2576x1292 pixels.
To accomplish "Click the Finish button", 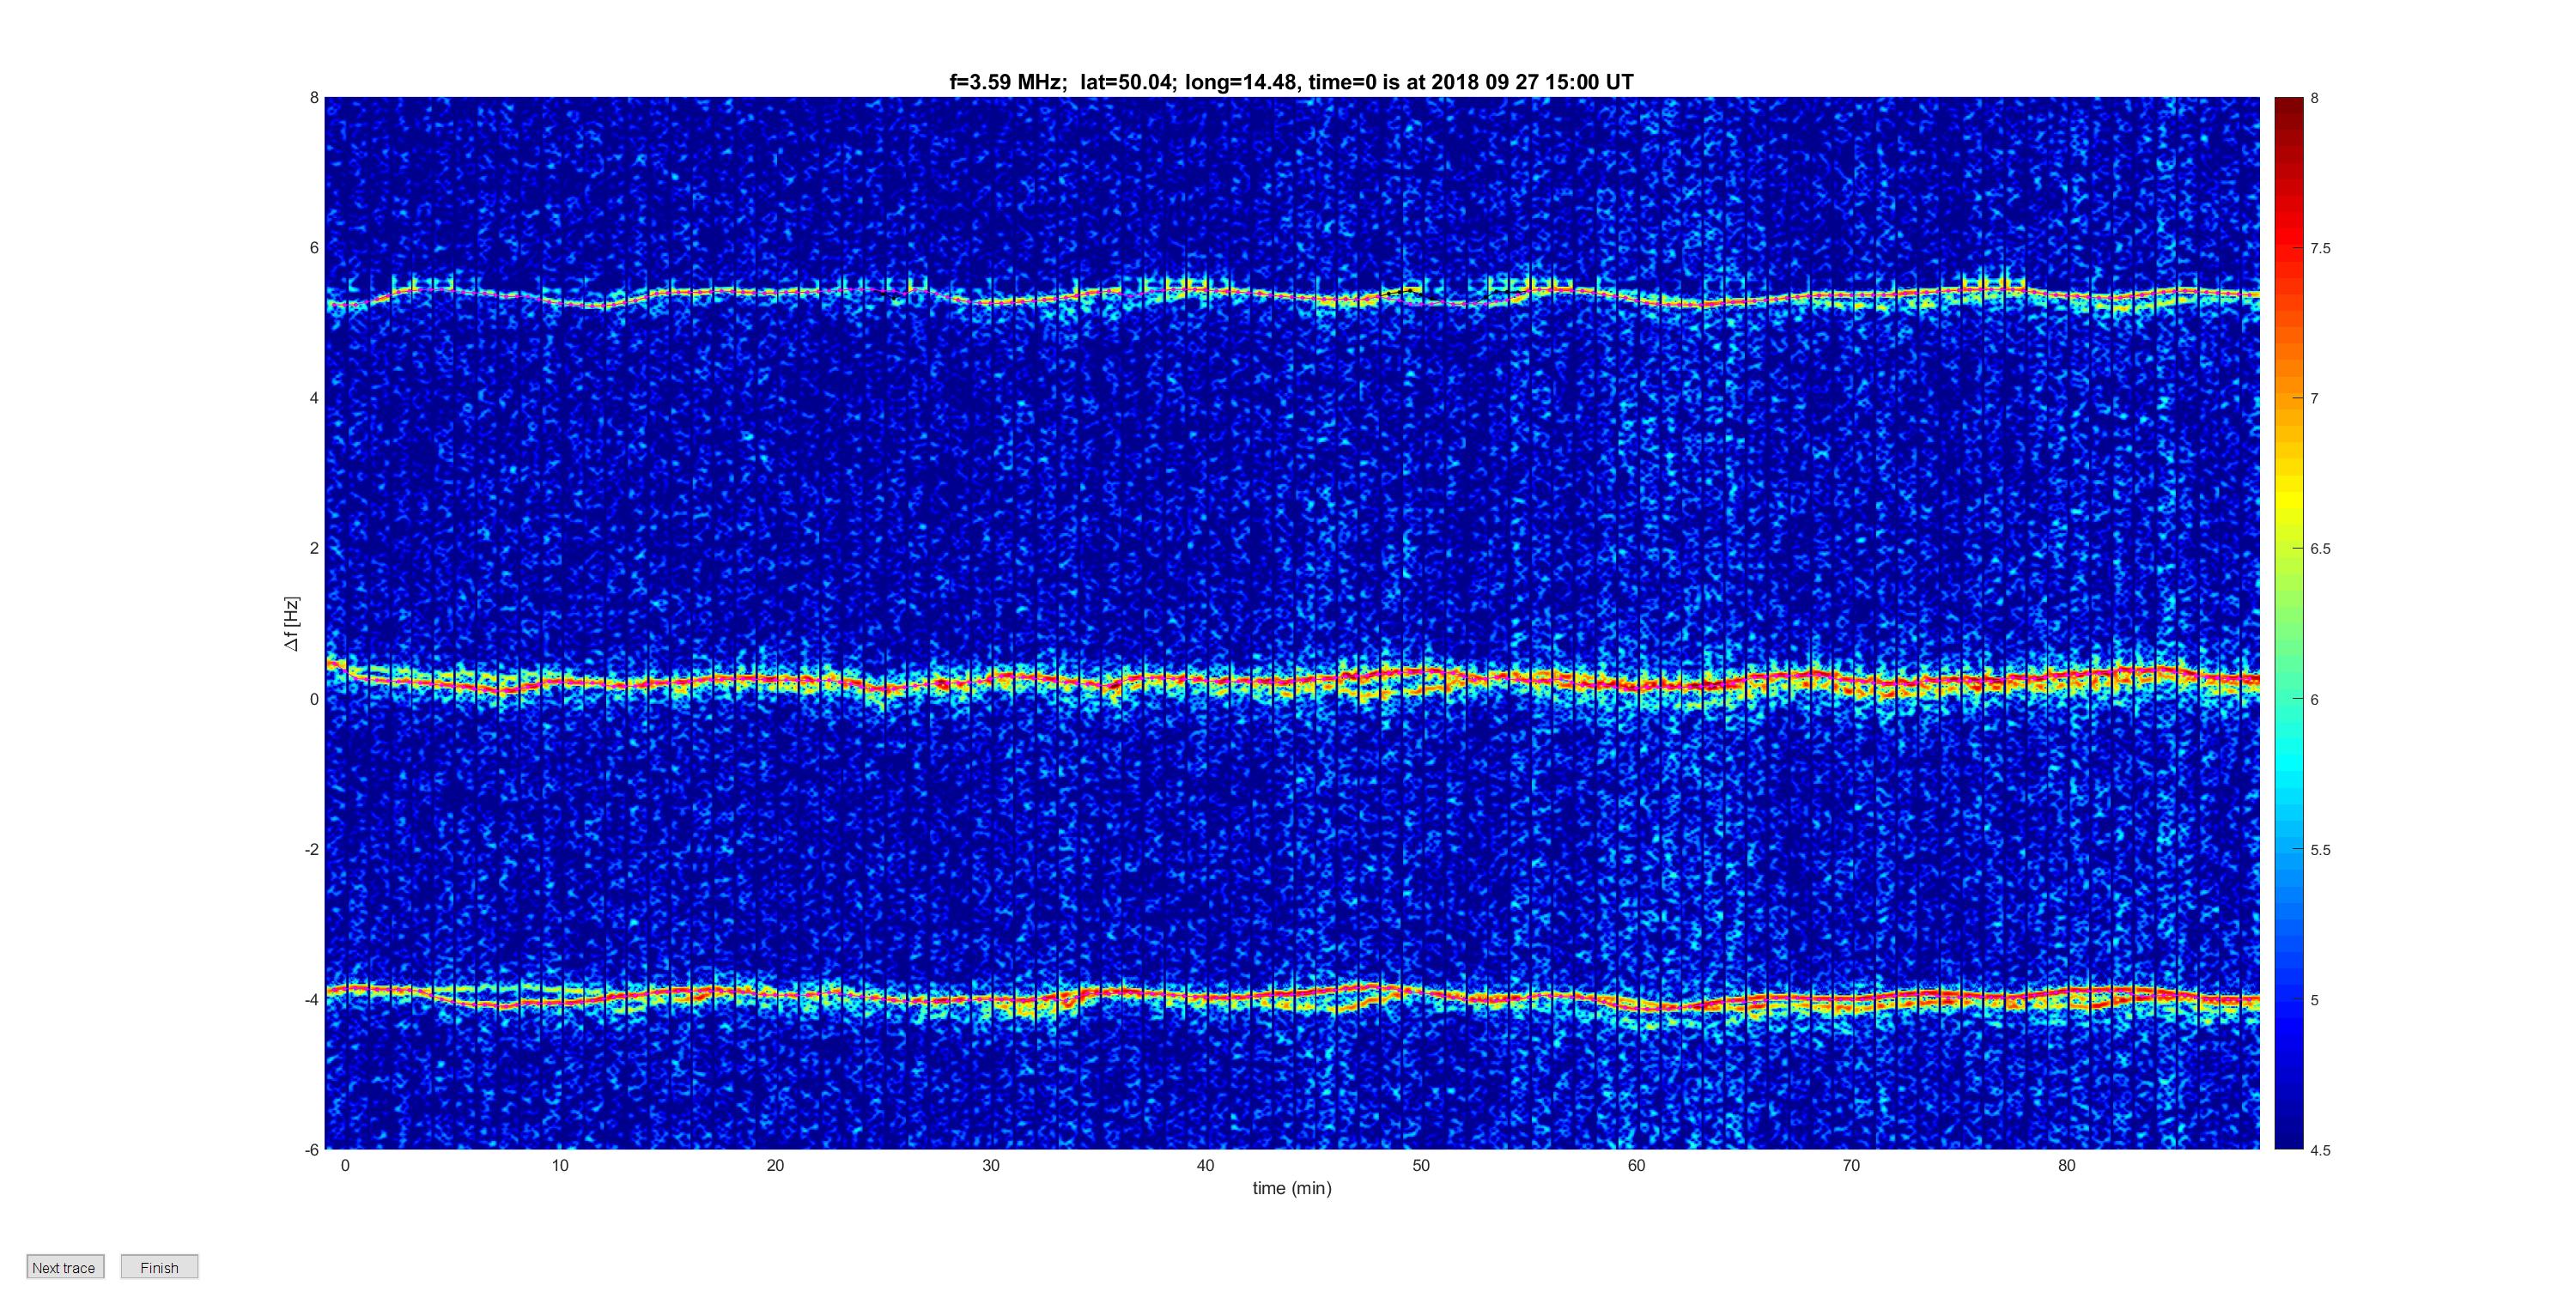I will (159, 1267).
